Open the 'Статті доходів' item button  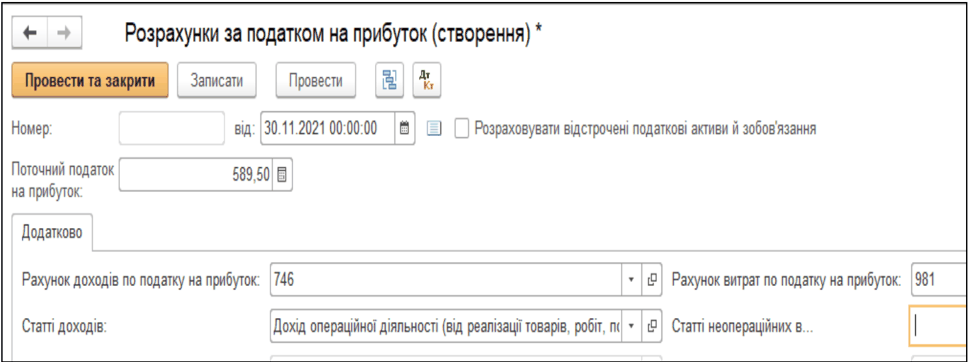point(651,325)
